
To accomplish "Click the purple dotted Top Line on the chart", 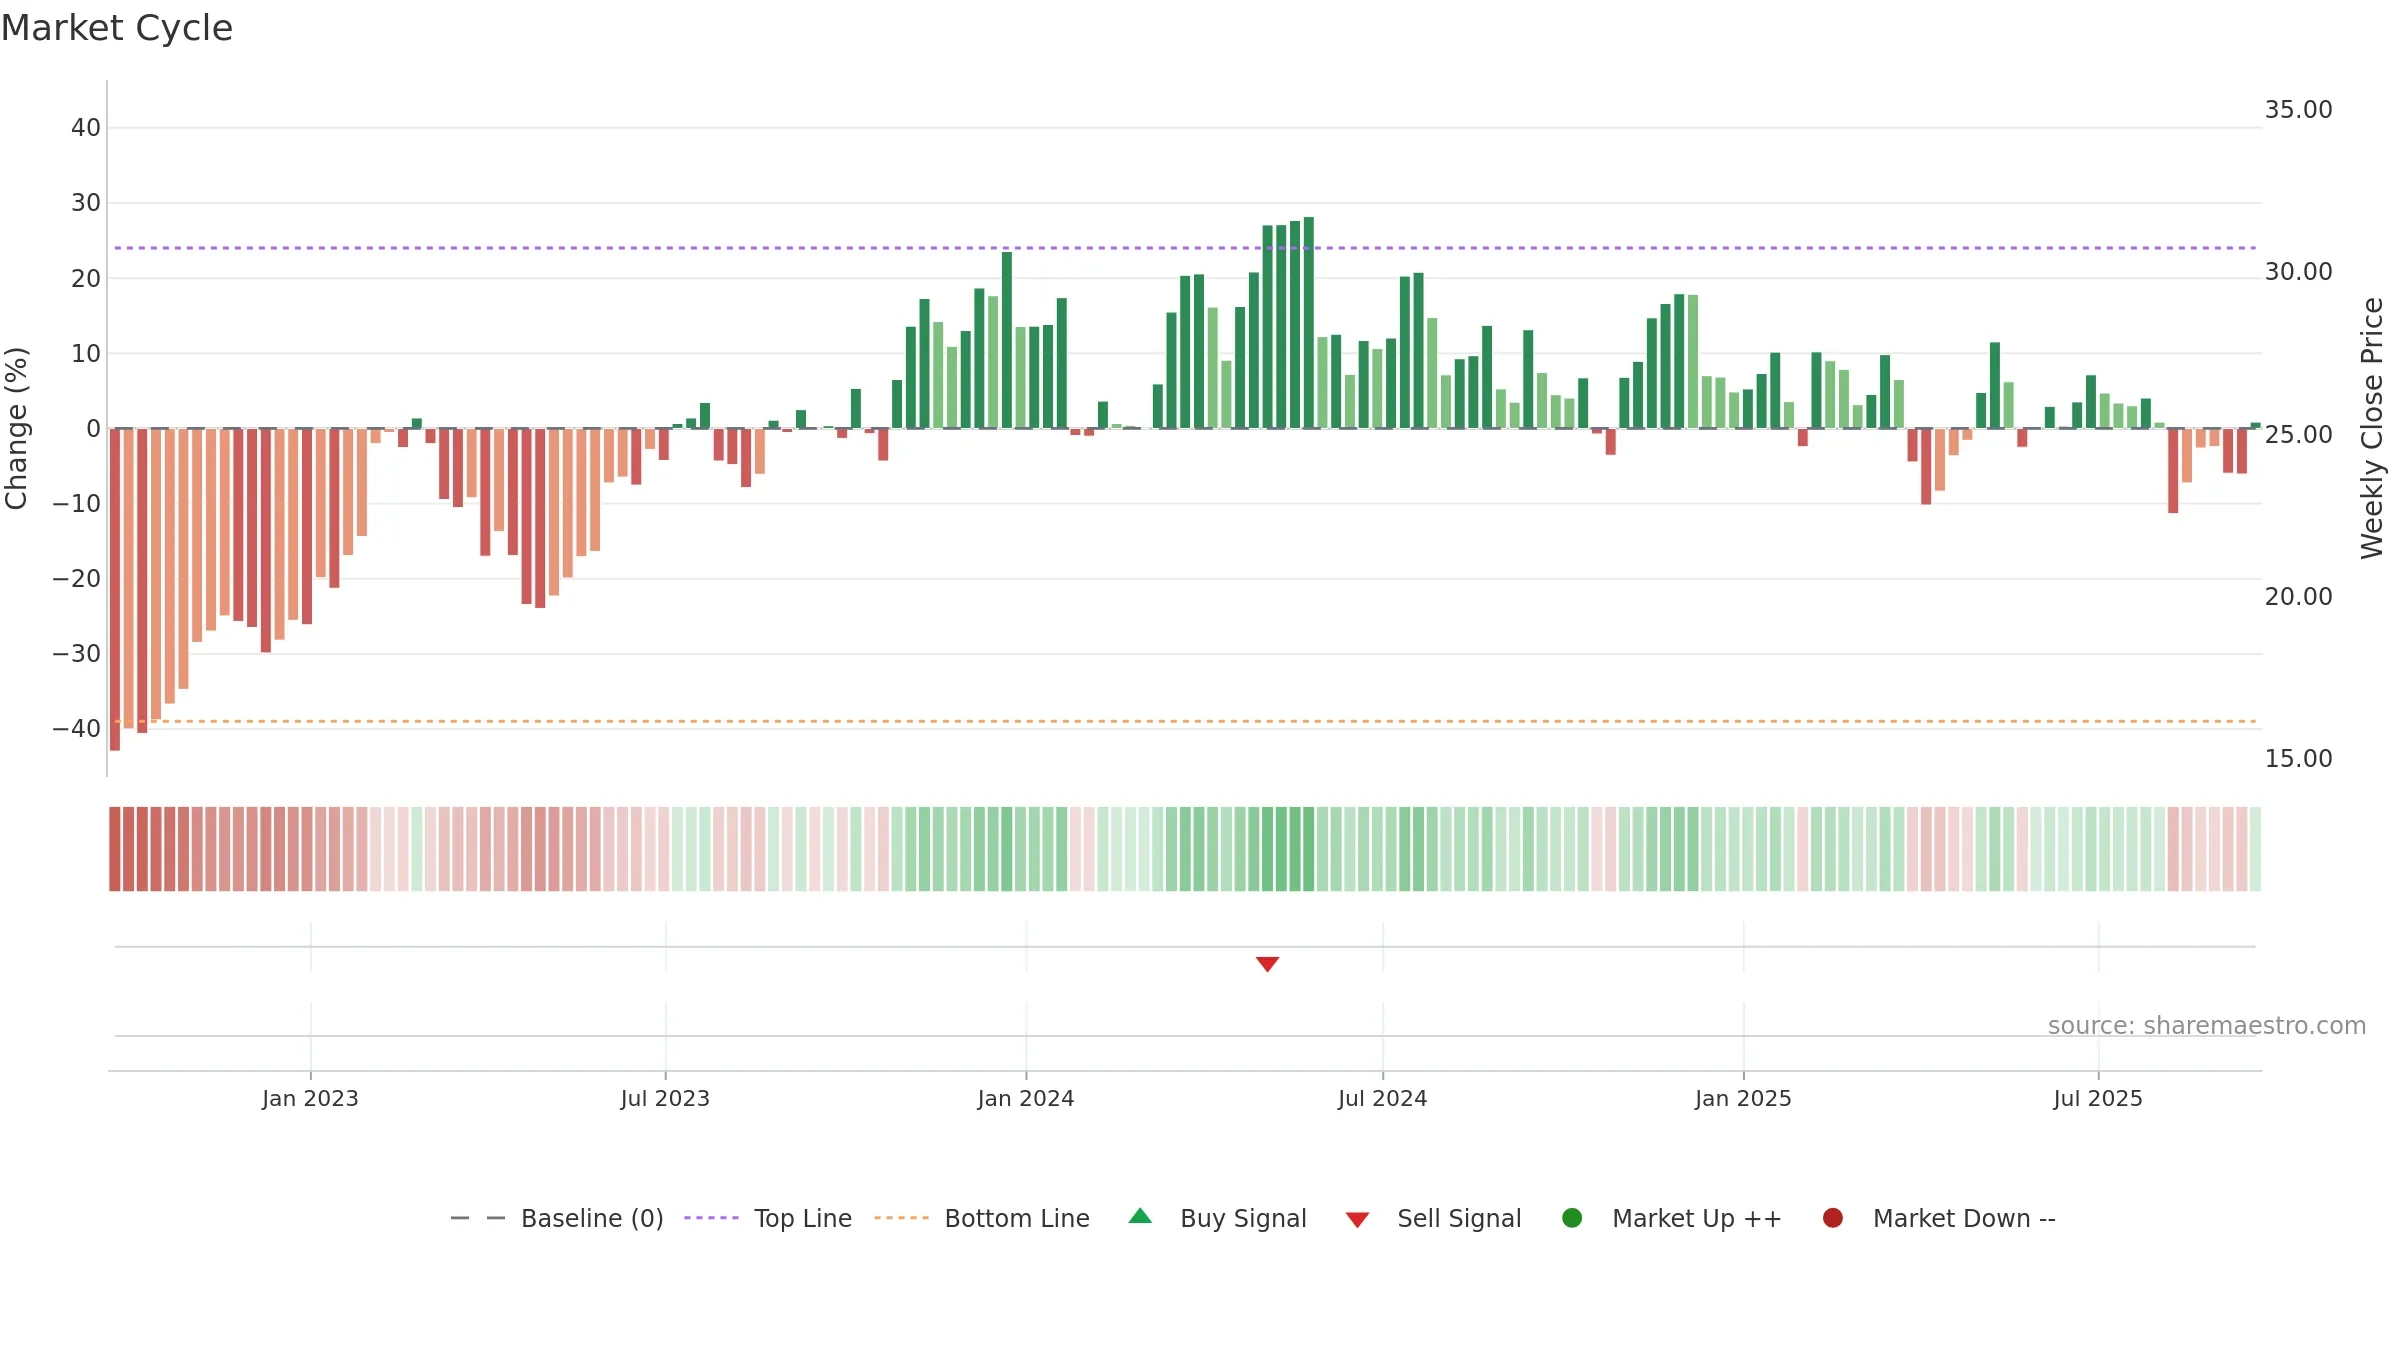I will pos(1185,248).
